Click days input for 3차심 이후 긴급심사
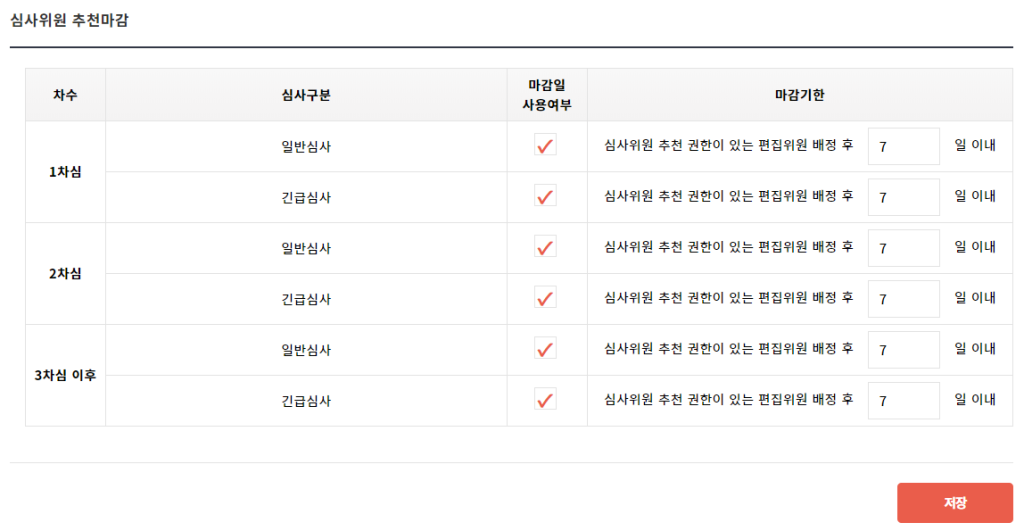Screen dimensions: 1024x531 904,401
